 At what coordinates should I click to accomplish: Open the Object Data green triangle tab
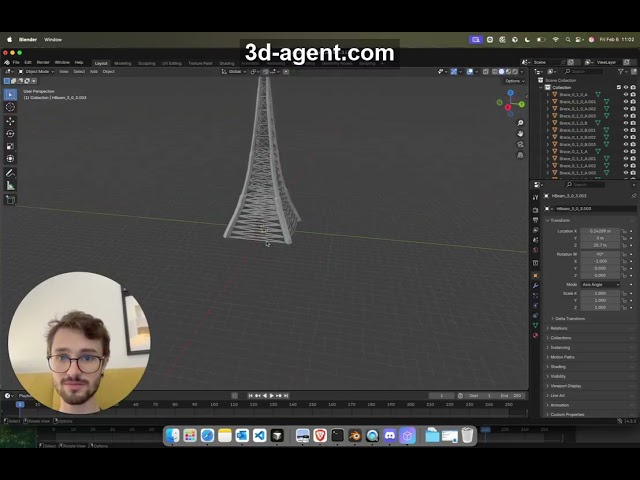pyautogui.click(x=536, y=325)
